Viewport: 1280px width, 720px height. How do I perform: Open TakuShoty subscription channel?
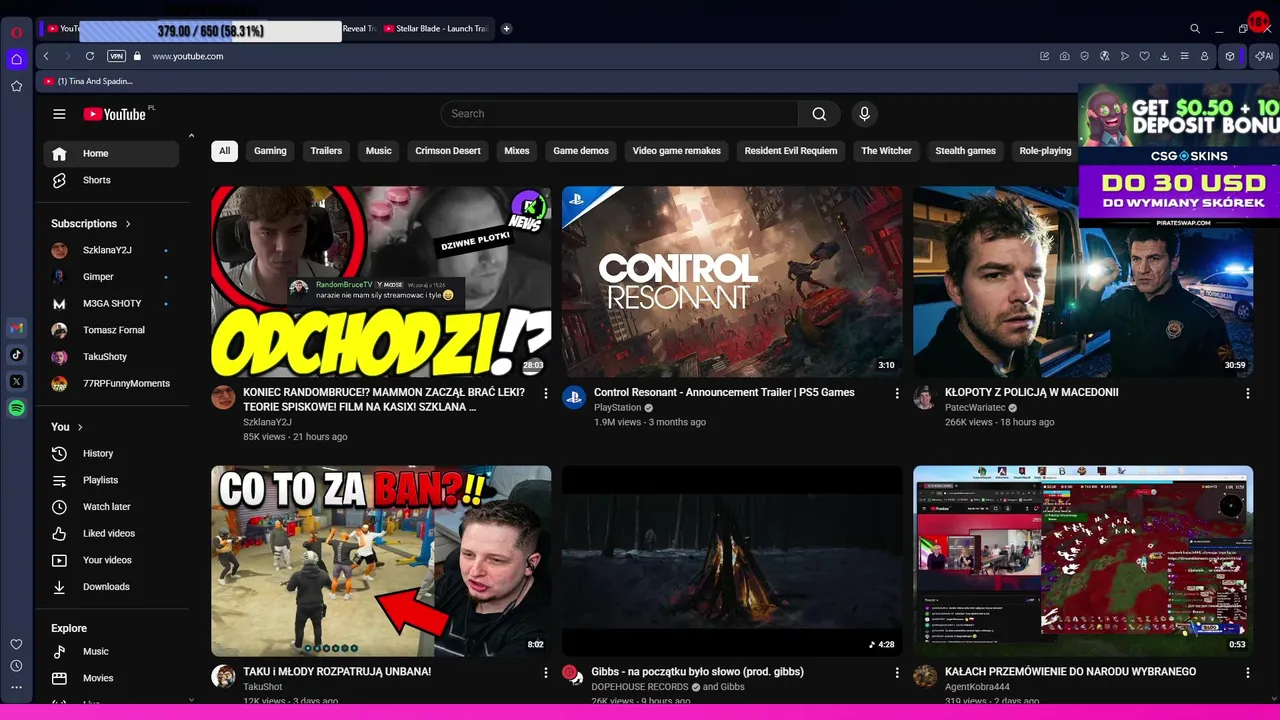111,357
